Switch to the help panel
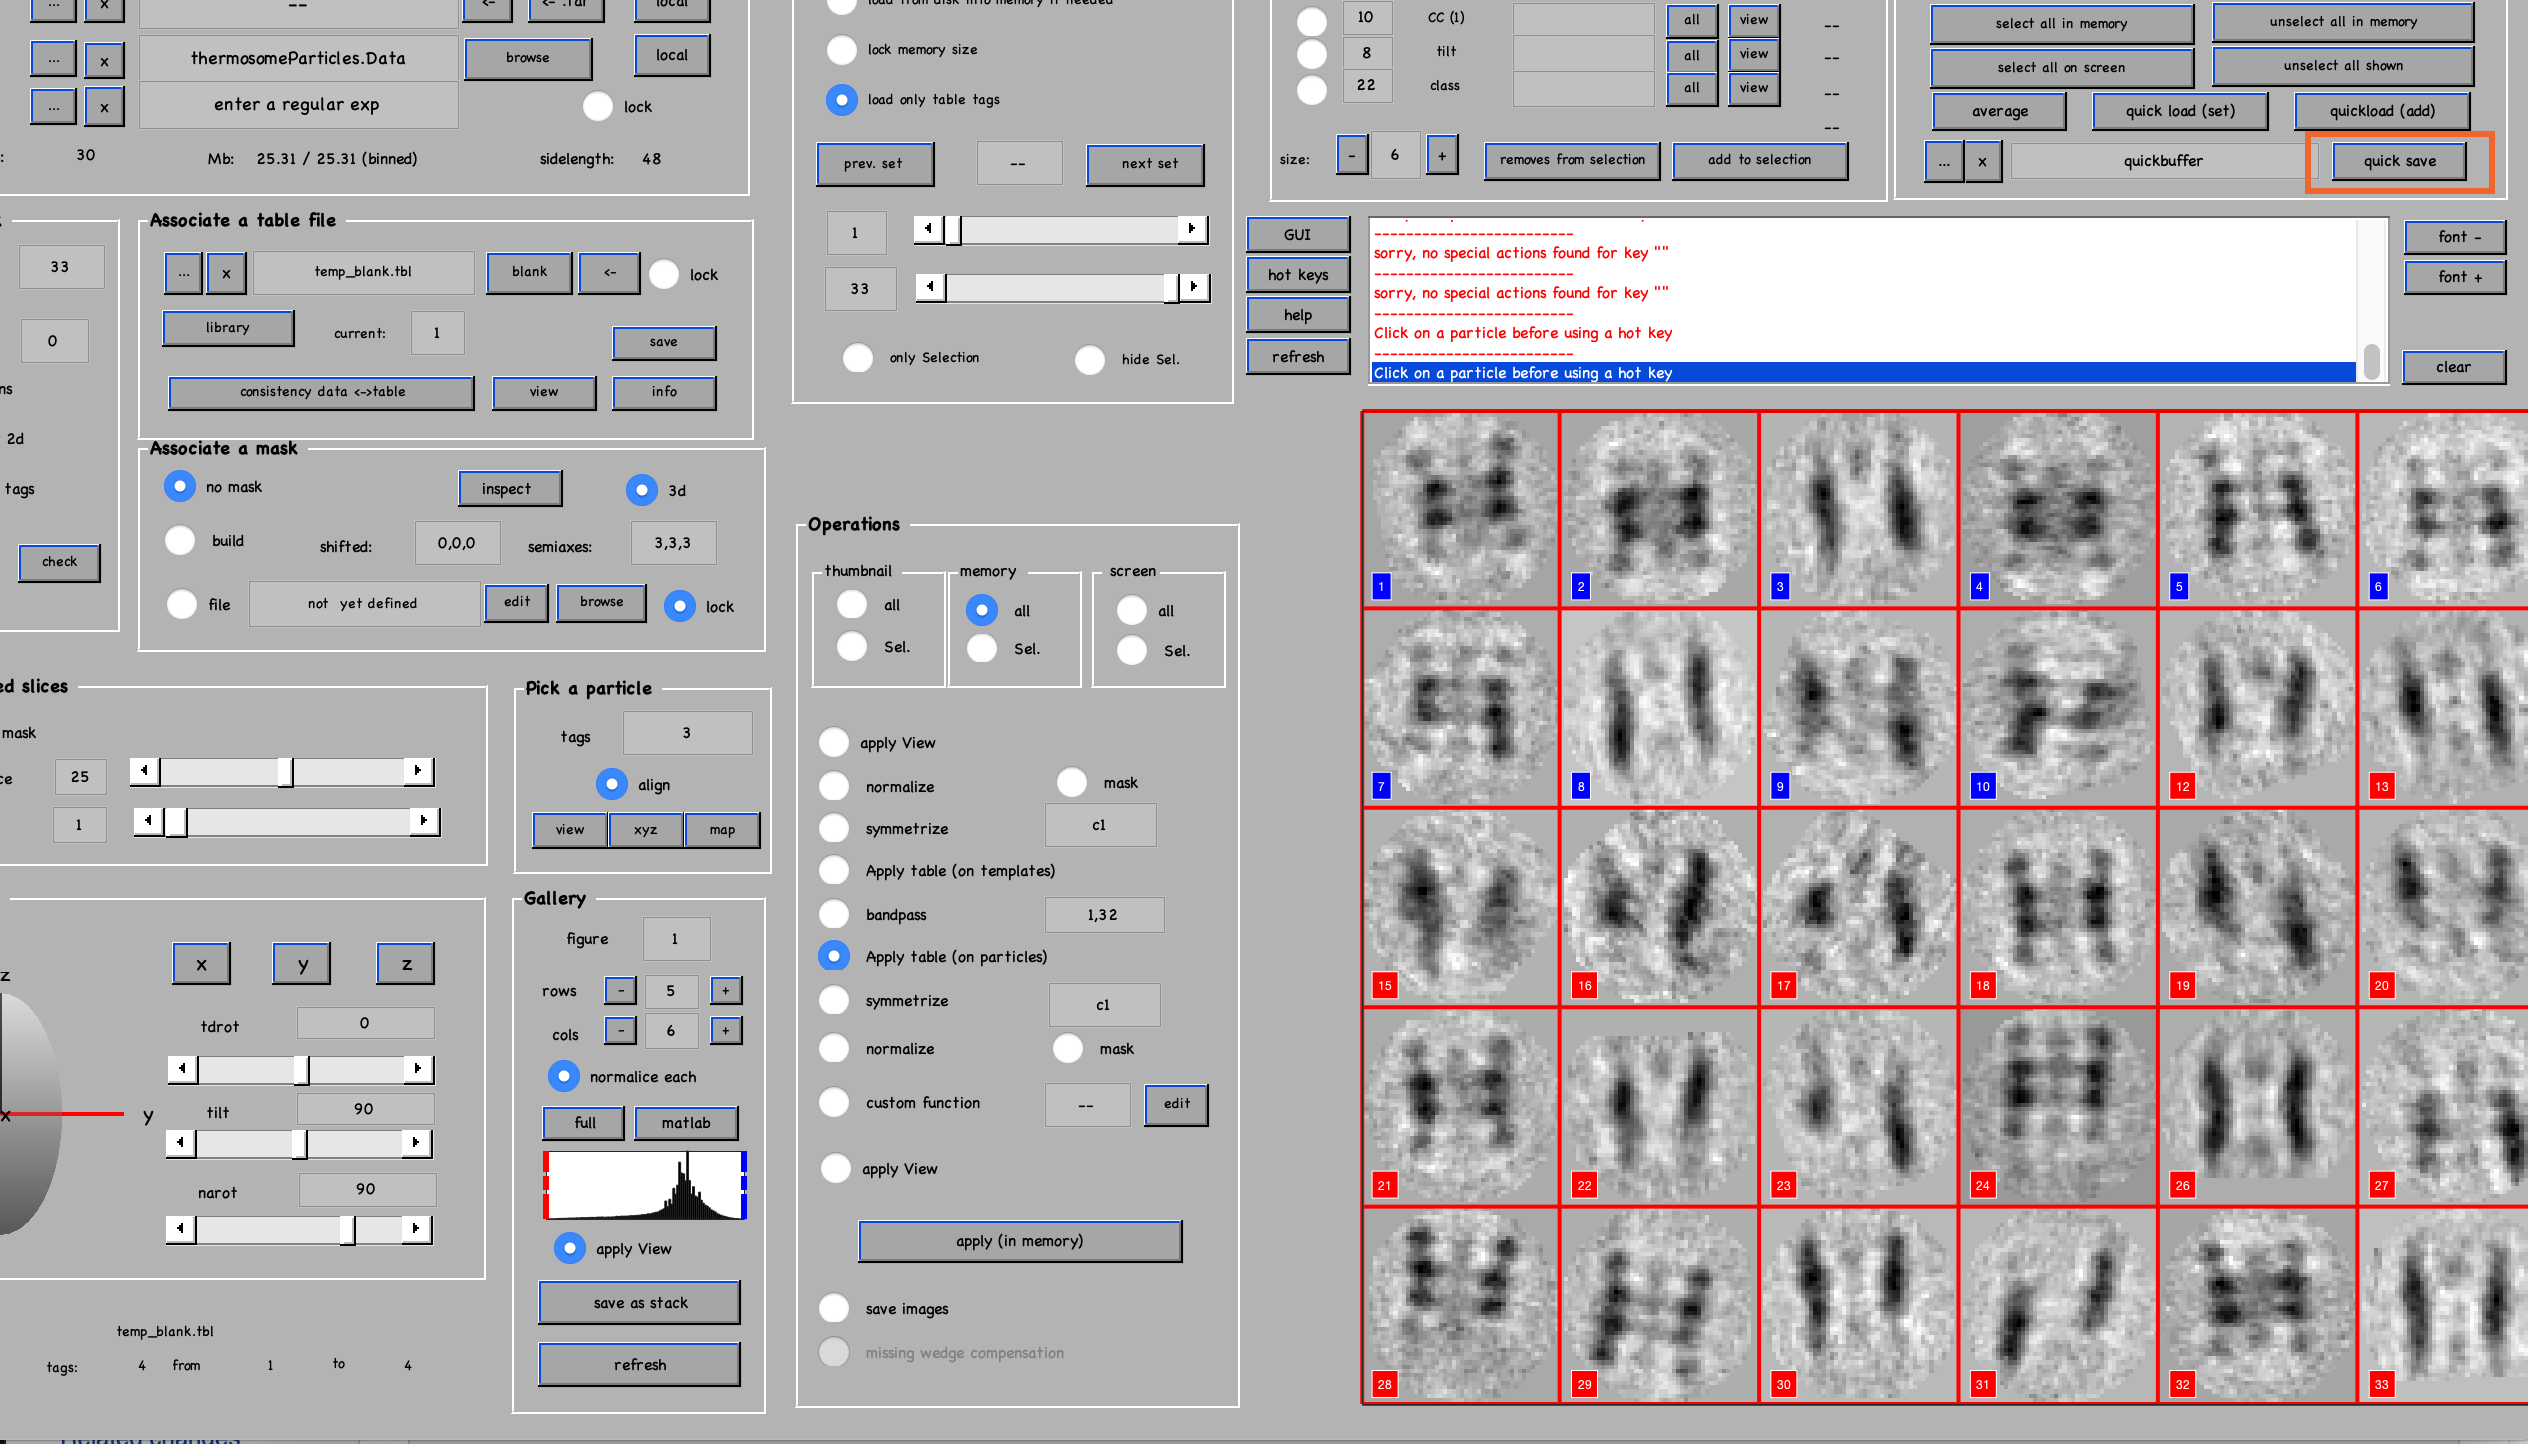Screen dimensions: 2528x1444 (1297, 315)
